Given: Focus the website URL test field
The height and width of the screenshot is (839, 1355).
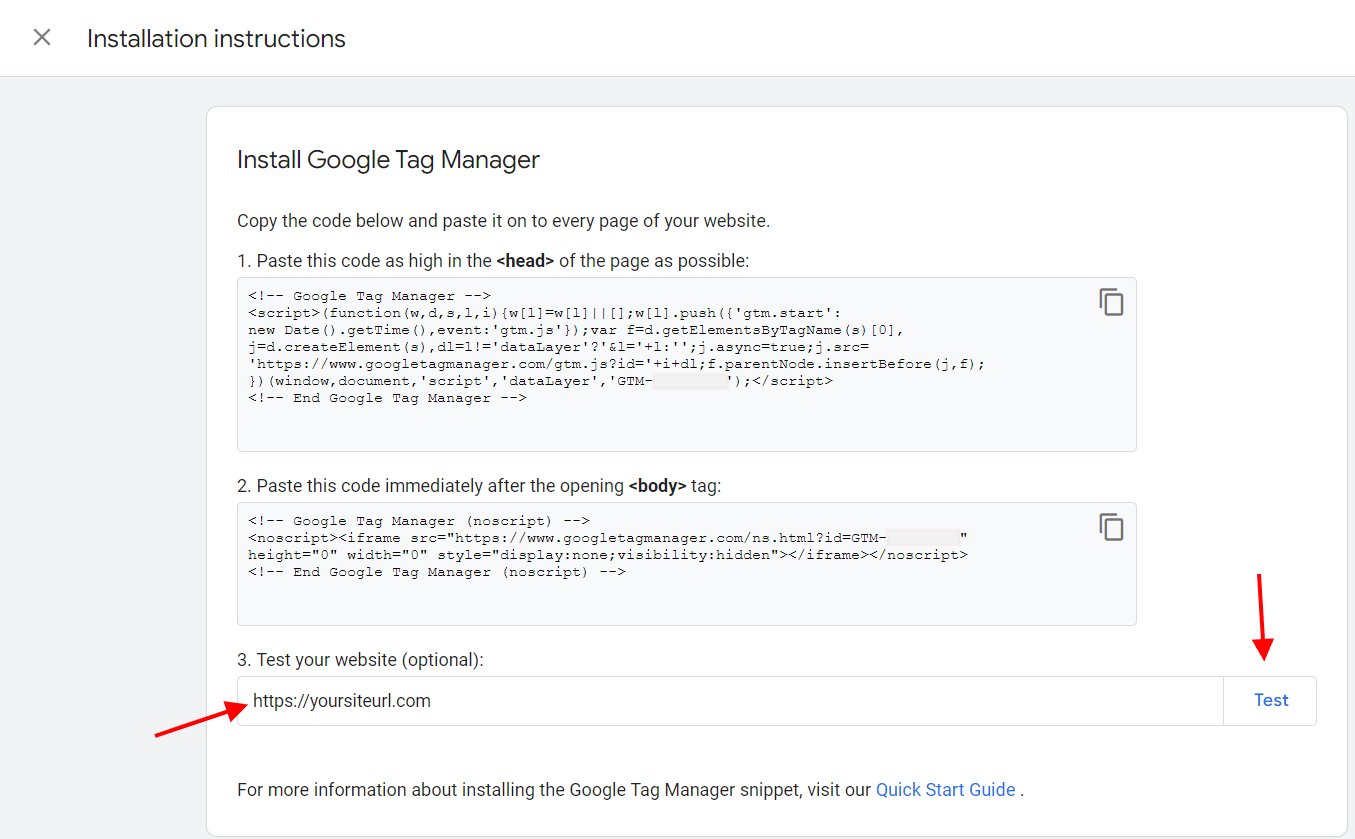Looking at the screenshot, I should click(730, 701).
